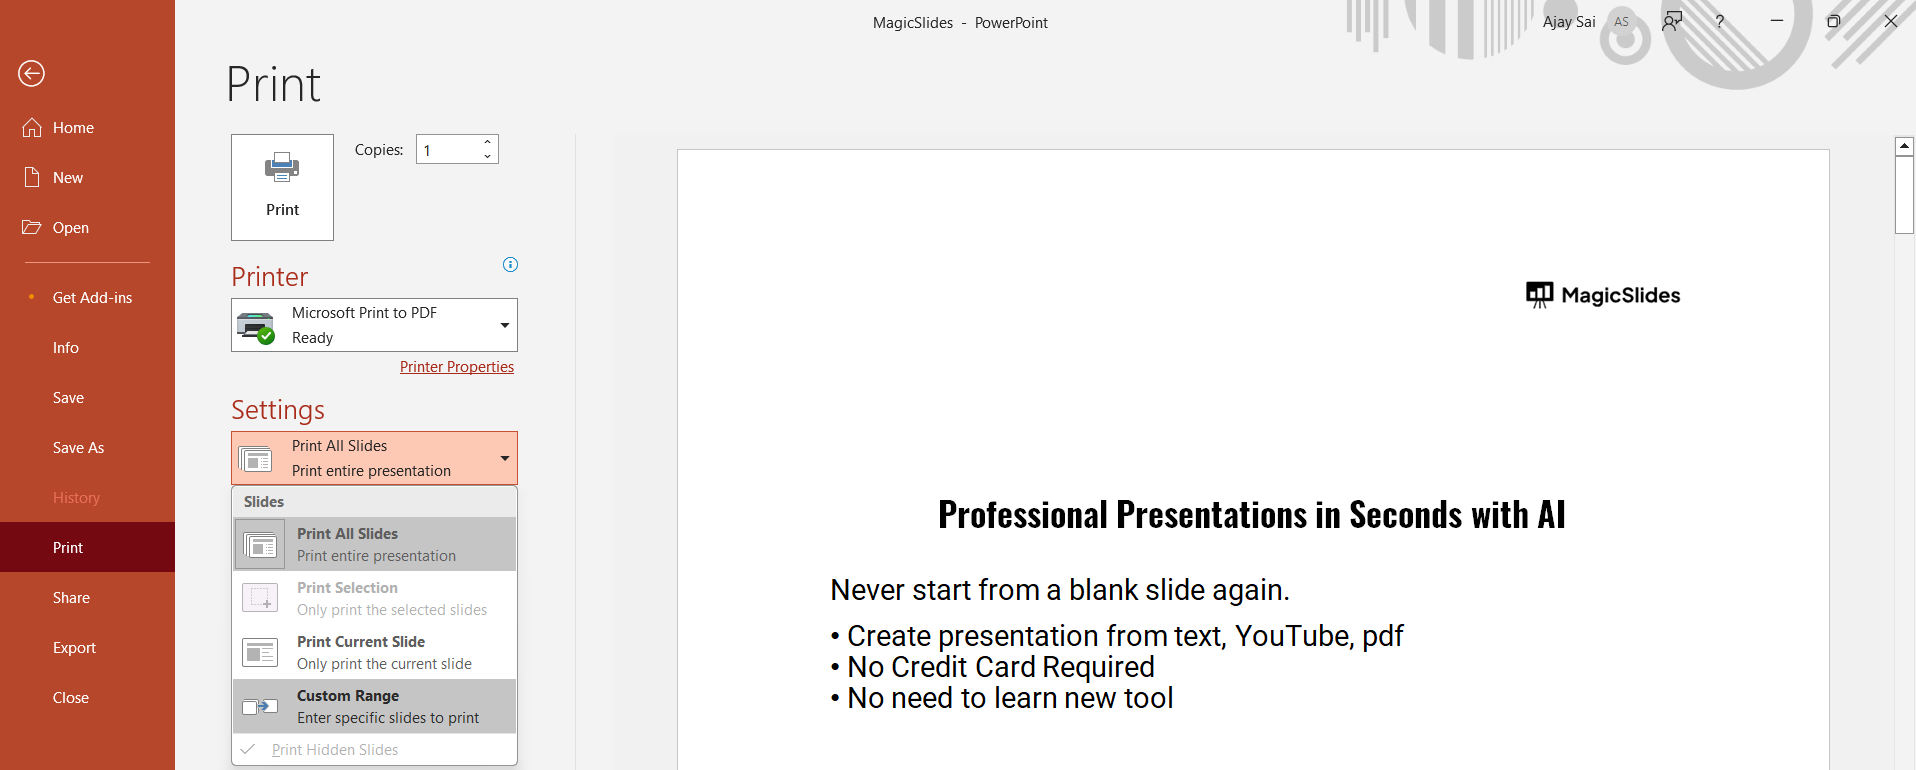1916x770 pixels.
Task: Close the PowerPoint window
Action: (x=1890, y=22)
